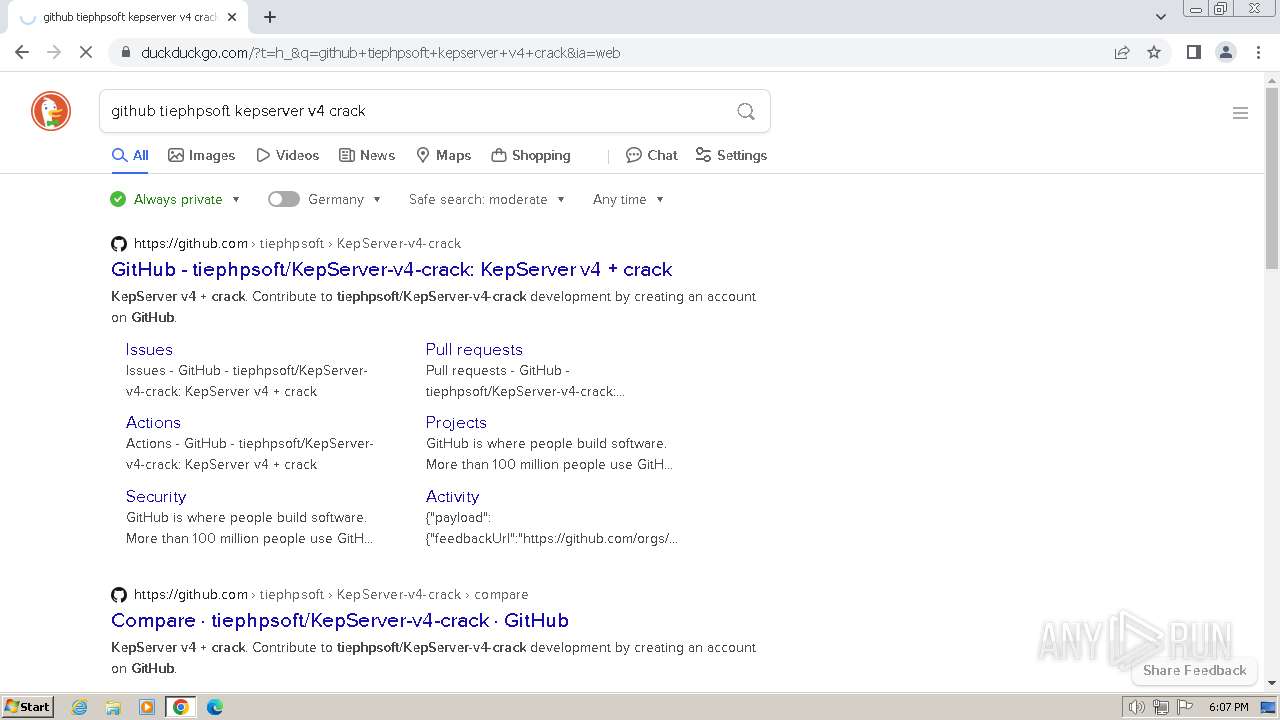The height and width of the screenshot is (720, 1280).
Task: Open the Chrome profile avatar icon
Action: (x=1225, y=52)
